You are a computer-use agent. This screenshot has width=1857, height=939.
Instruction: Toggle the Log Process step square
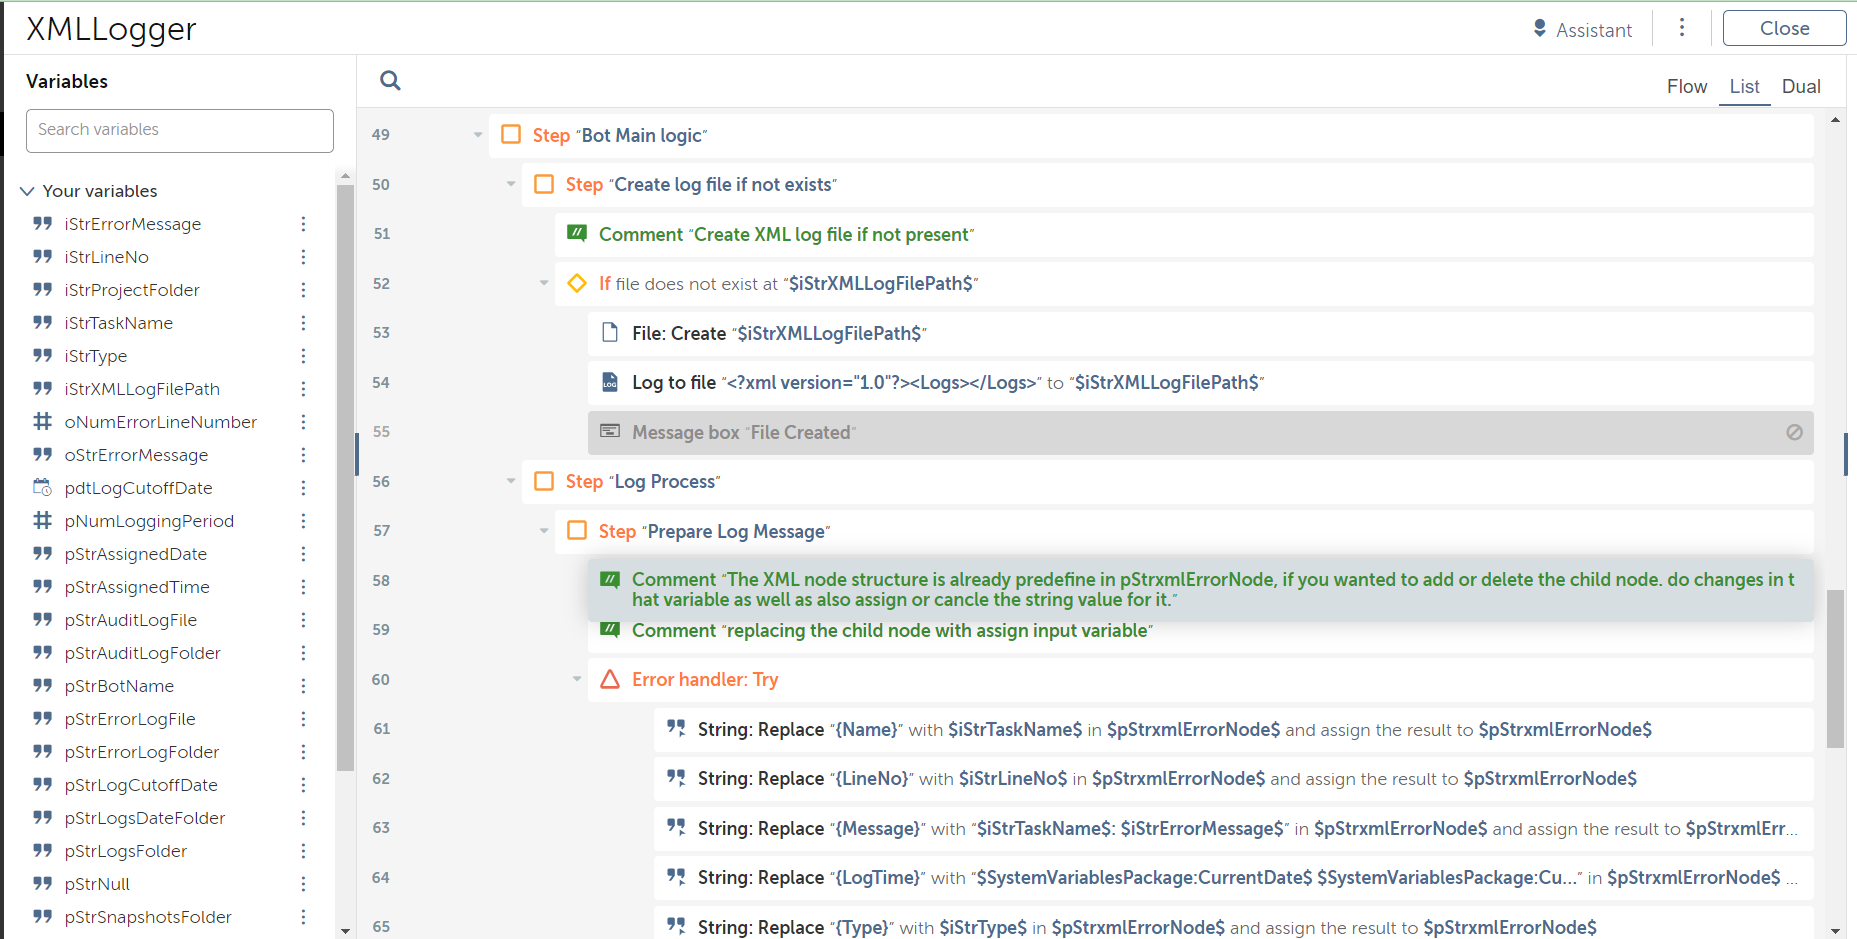tap(544, 482)
